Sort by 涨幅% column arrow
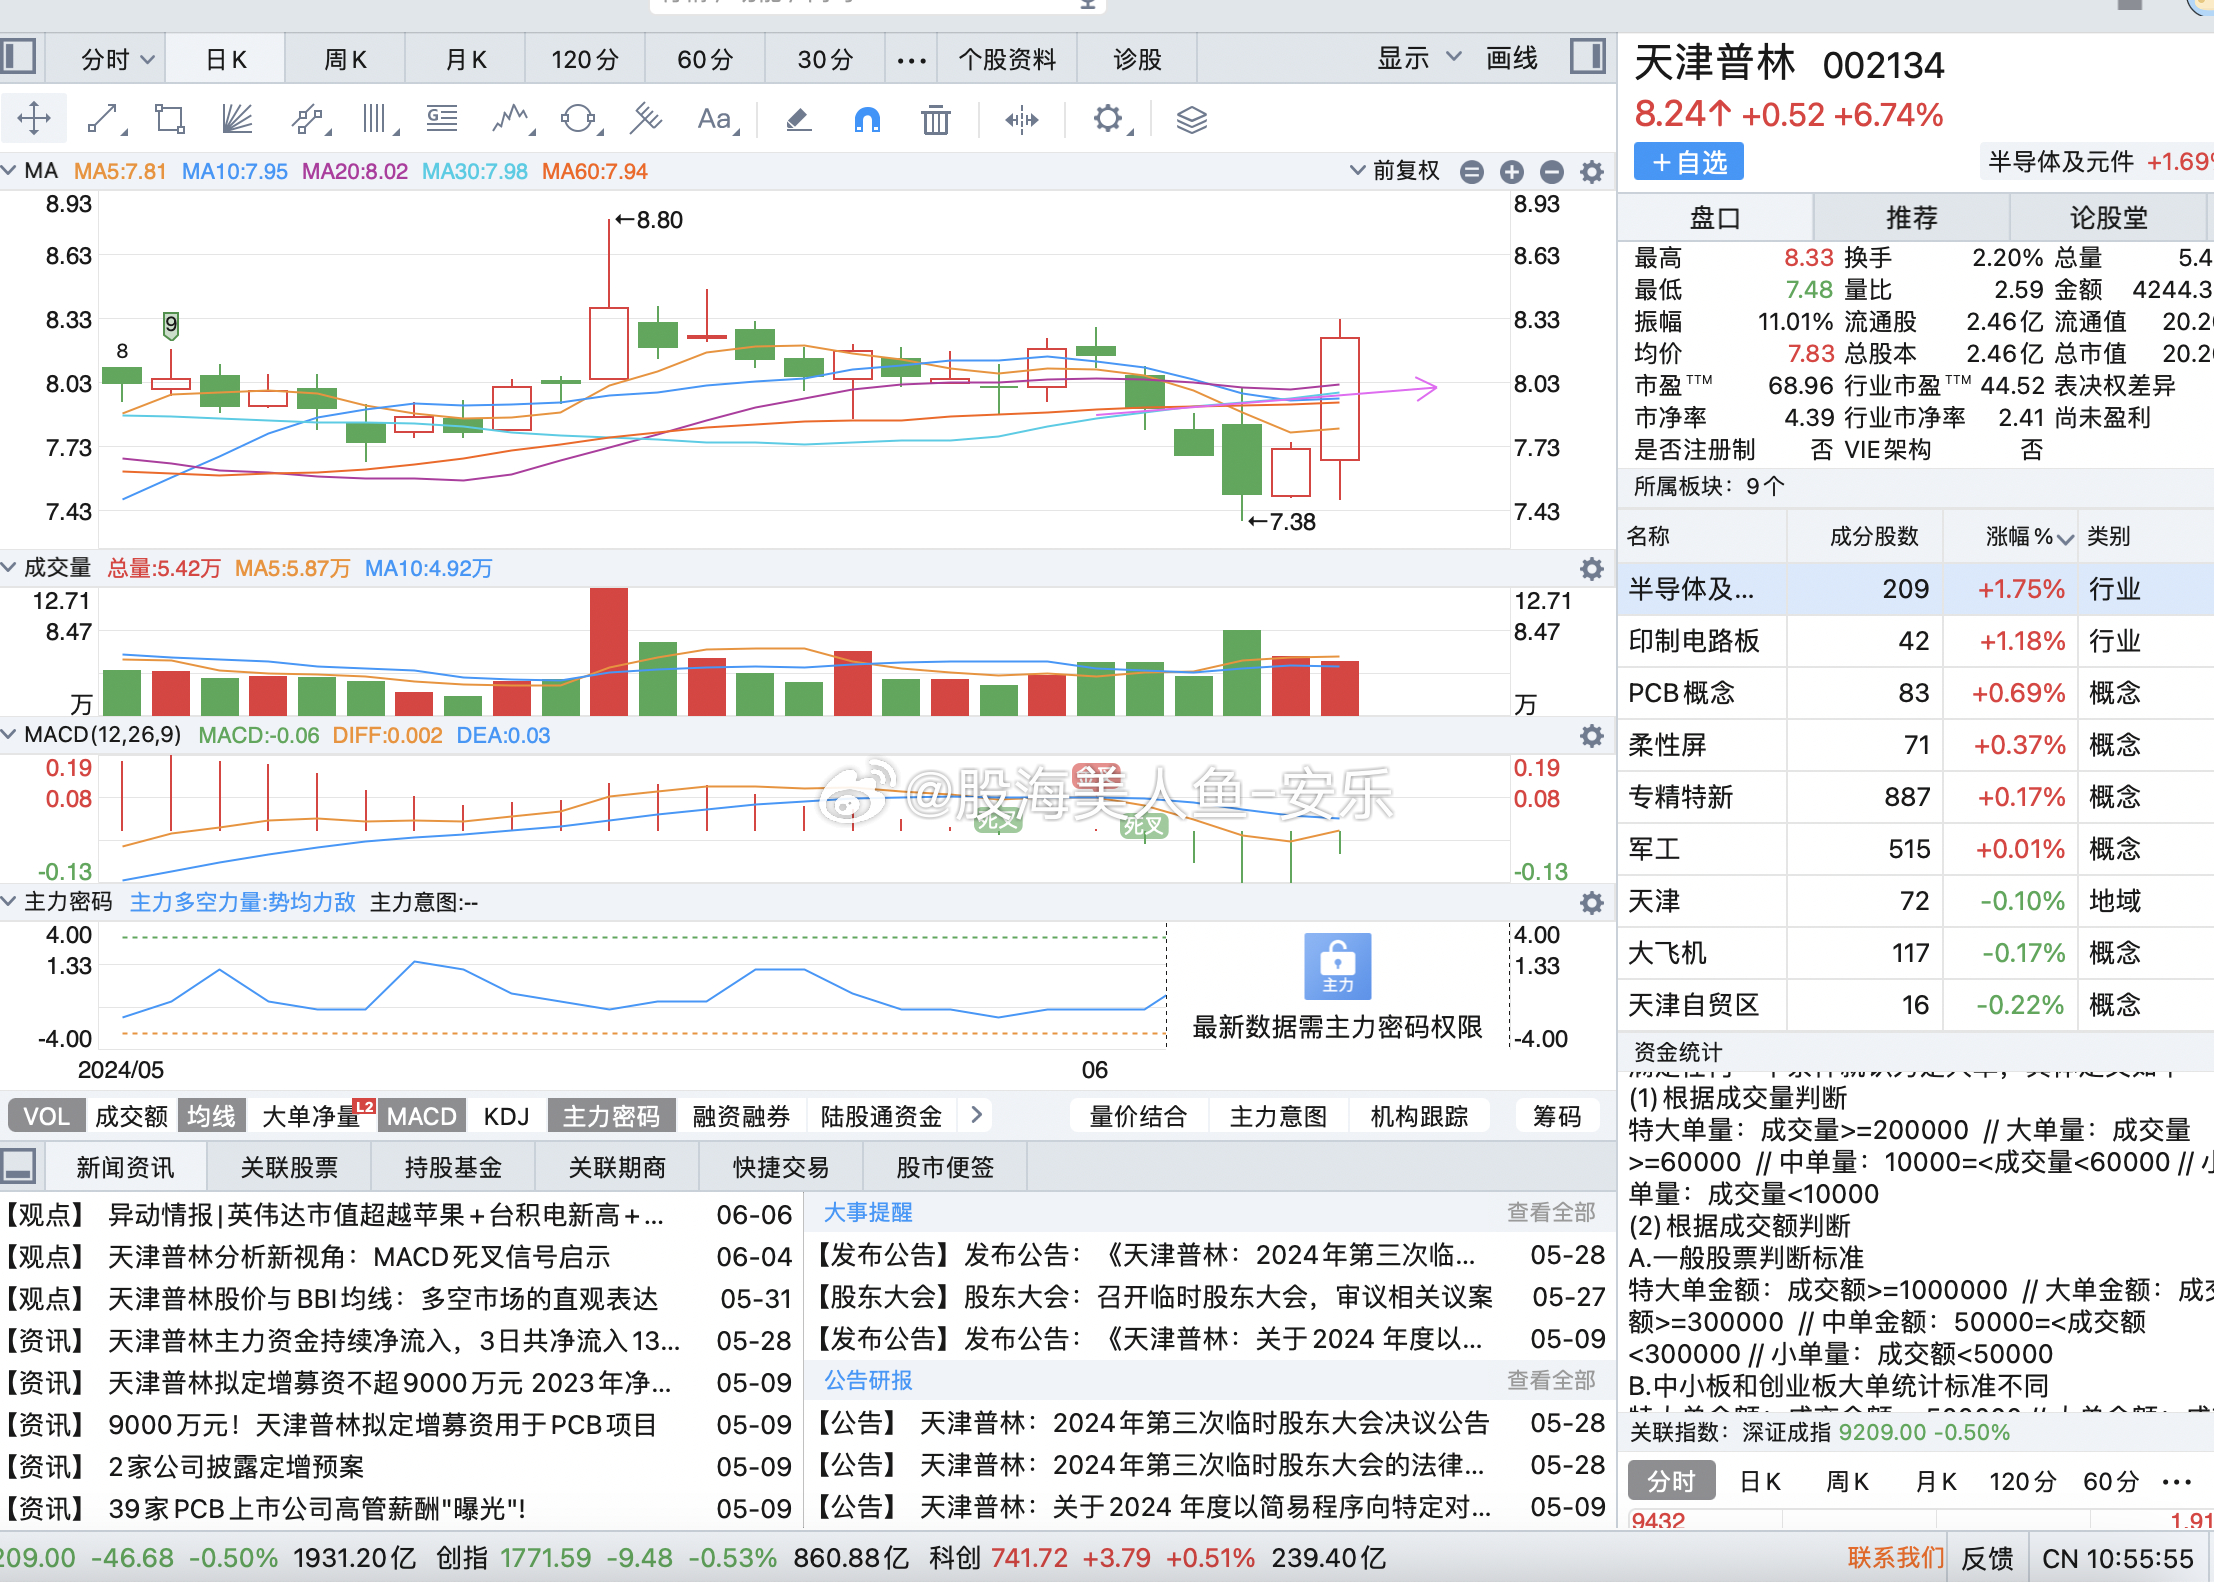2214x1582 pixels. click(x=2065, y=538)
